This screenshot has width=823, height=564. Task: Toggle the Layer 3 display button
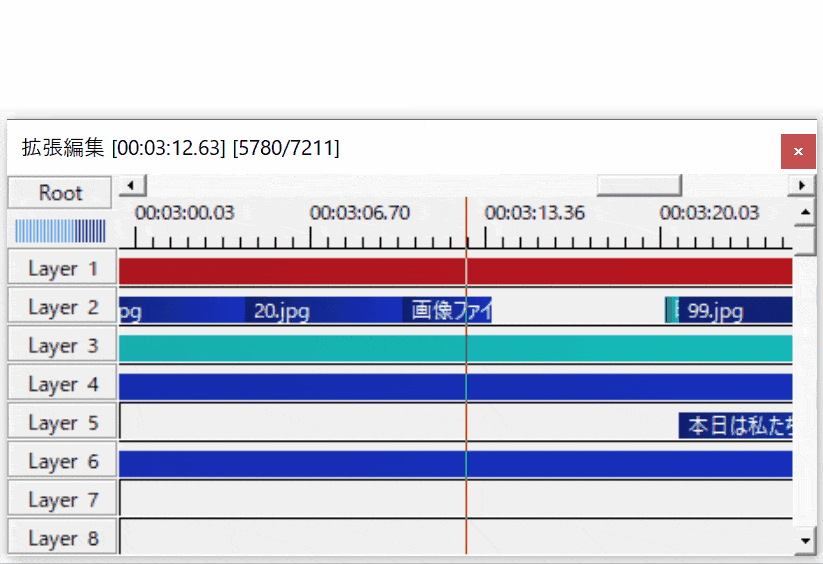coord(62,346)
